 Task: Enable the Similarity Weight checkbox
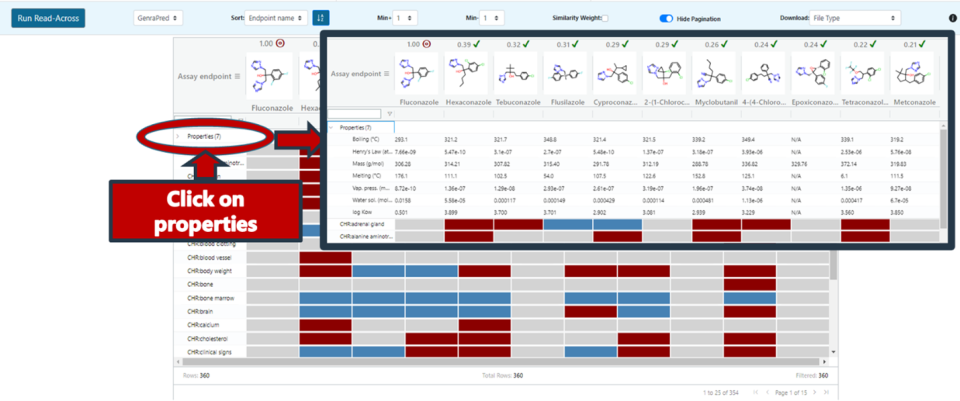[x=605, y=18]
